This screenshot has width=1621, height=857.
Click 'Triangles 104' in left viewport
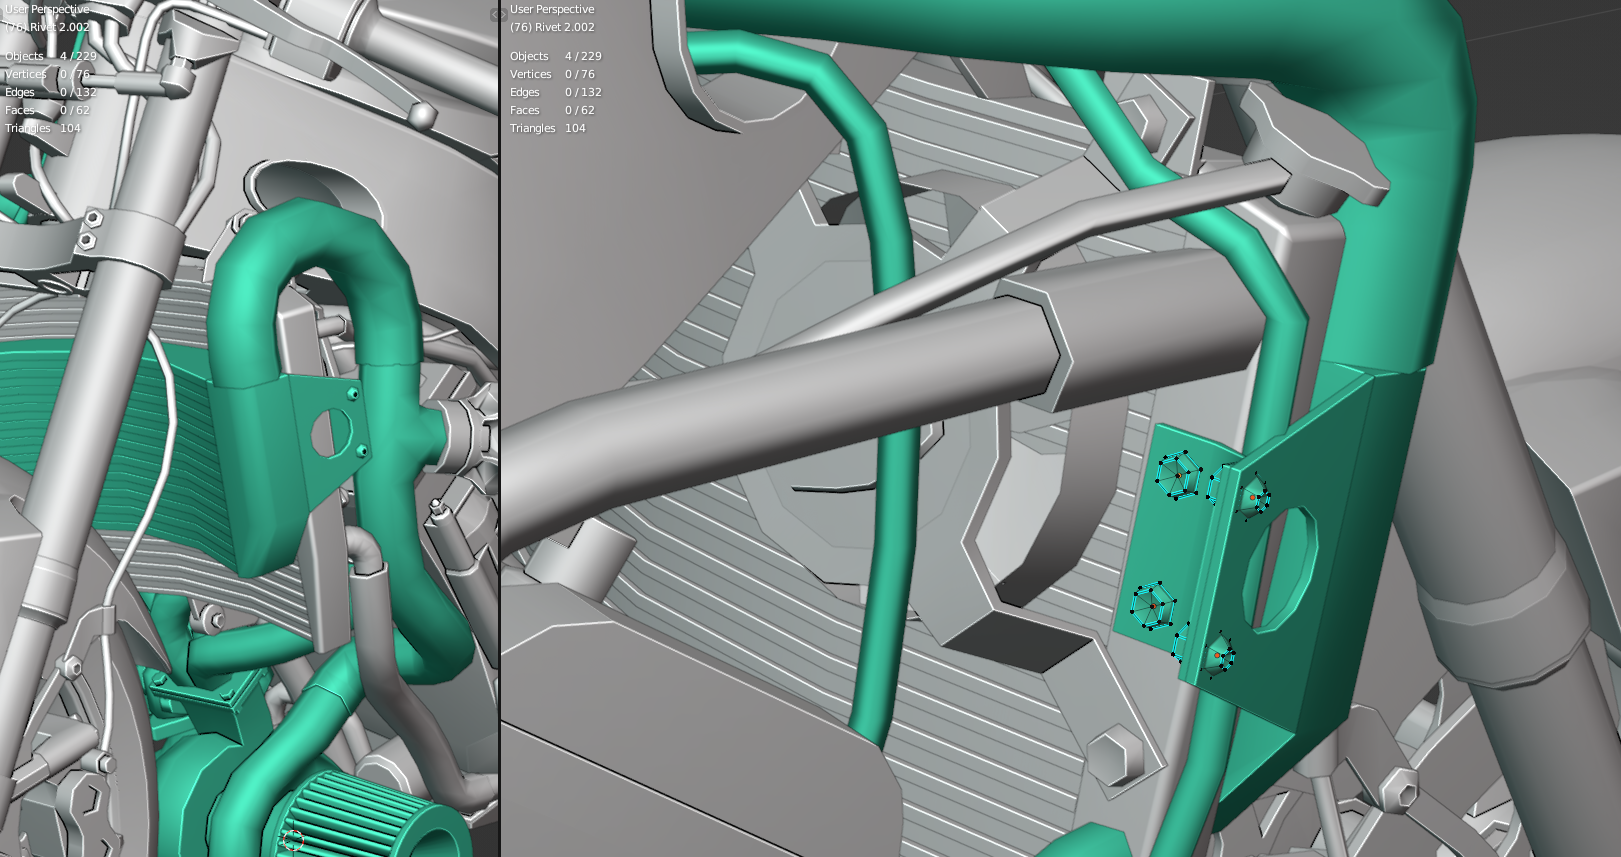pyautogui.click(x=43, y=128)
